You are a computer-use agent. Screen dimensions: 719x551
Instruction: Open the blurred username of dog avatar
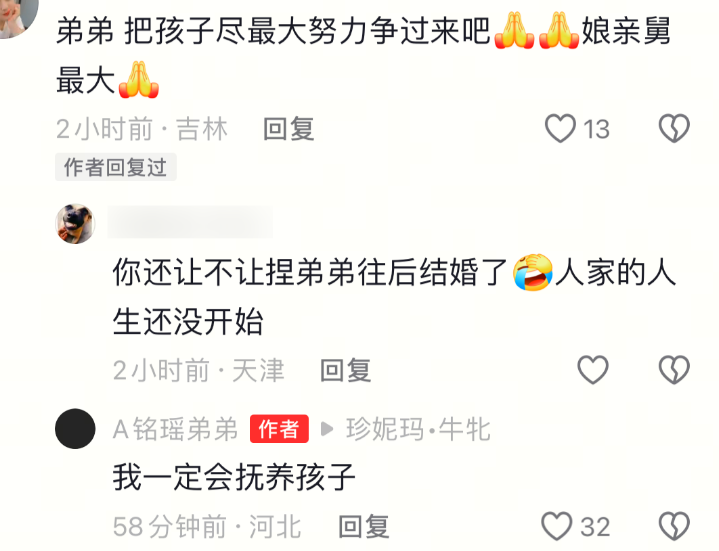(190, 222)
